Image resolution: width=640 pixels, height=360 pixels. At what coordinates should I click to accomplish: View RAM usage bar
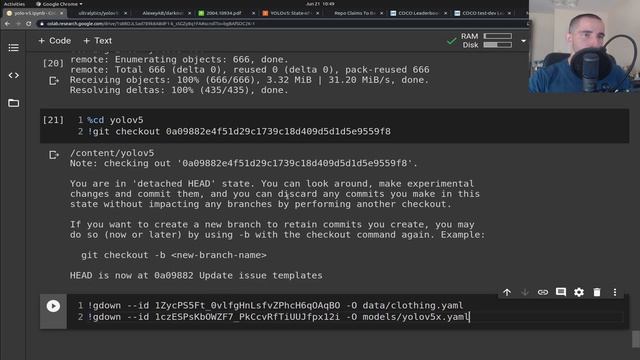[498, 36]
